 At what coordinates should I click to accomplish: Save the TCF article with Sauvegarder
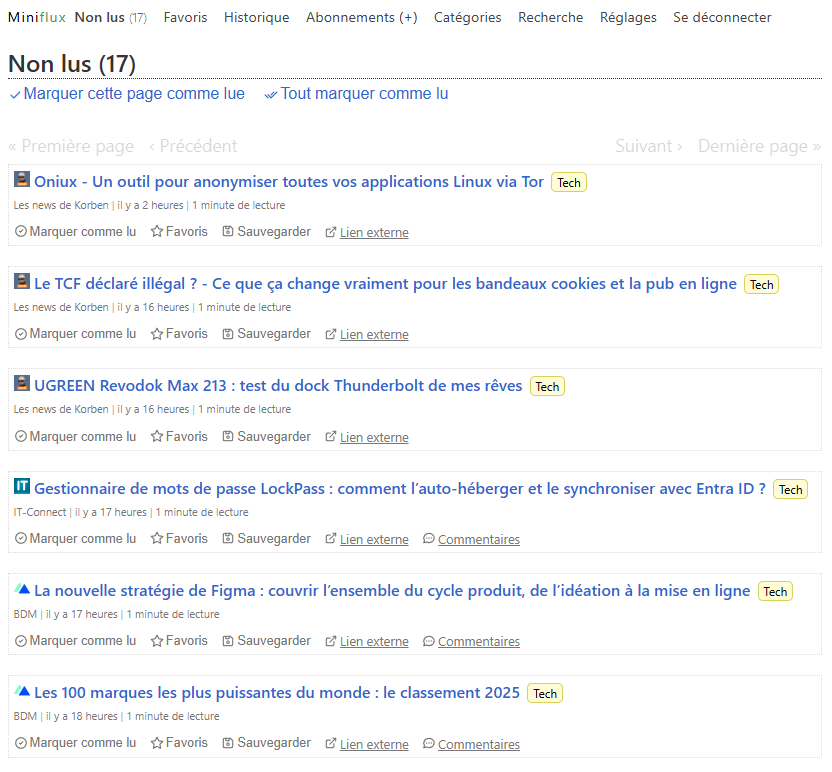(x=266, y=334)
